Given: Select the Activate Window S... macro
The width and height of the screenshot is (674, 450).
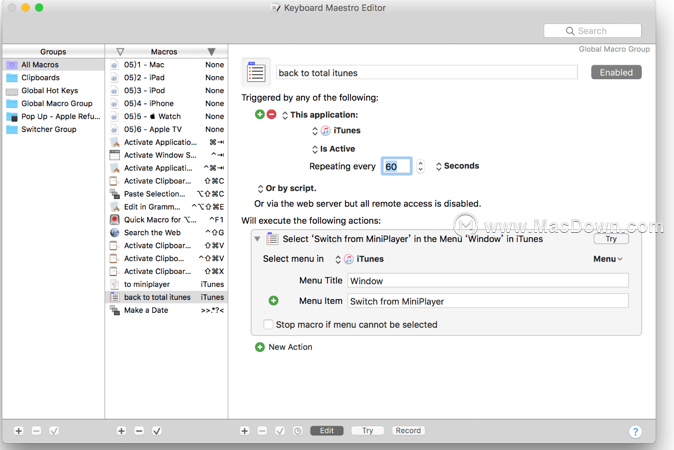Looking at the screenshot, I should tap(166, 155).
